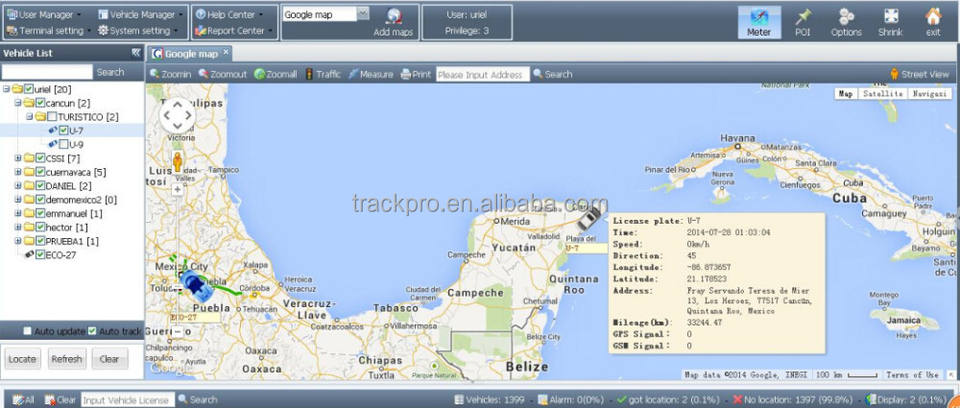Switch to the Map view type

coord(846,94)
